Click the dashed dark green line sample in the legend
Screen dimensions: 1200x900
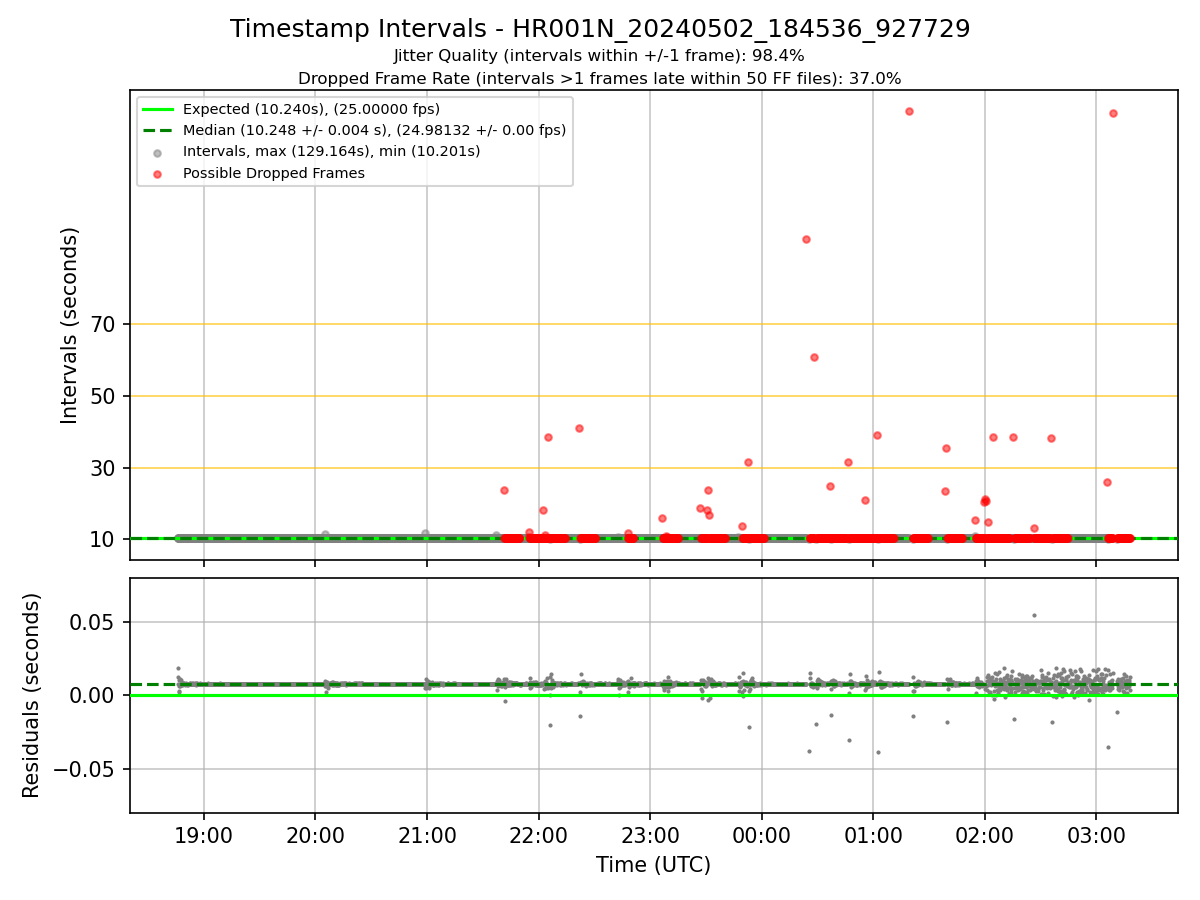pyautogui.click(x=159, y=130)
